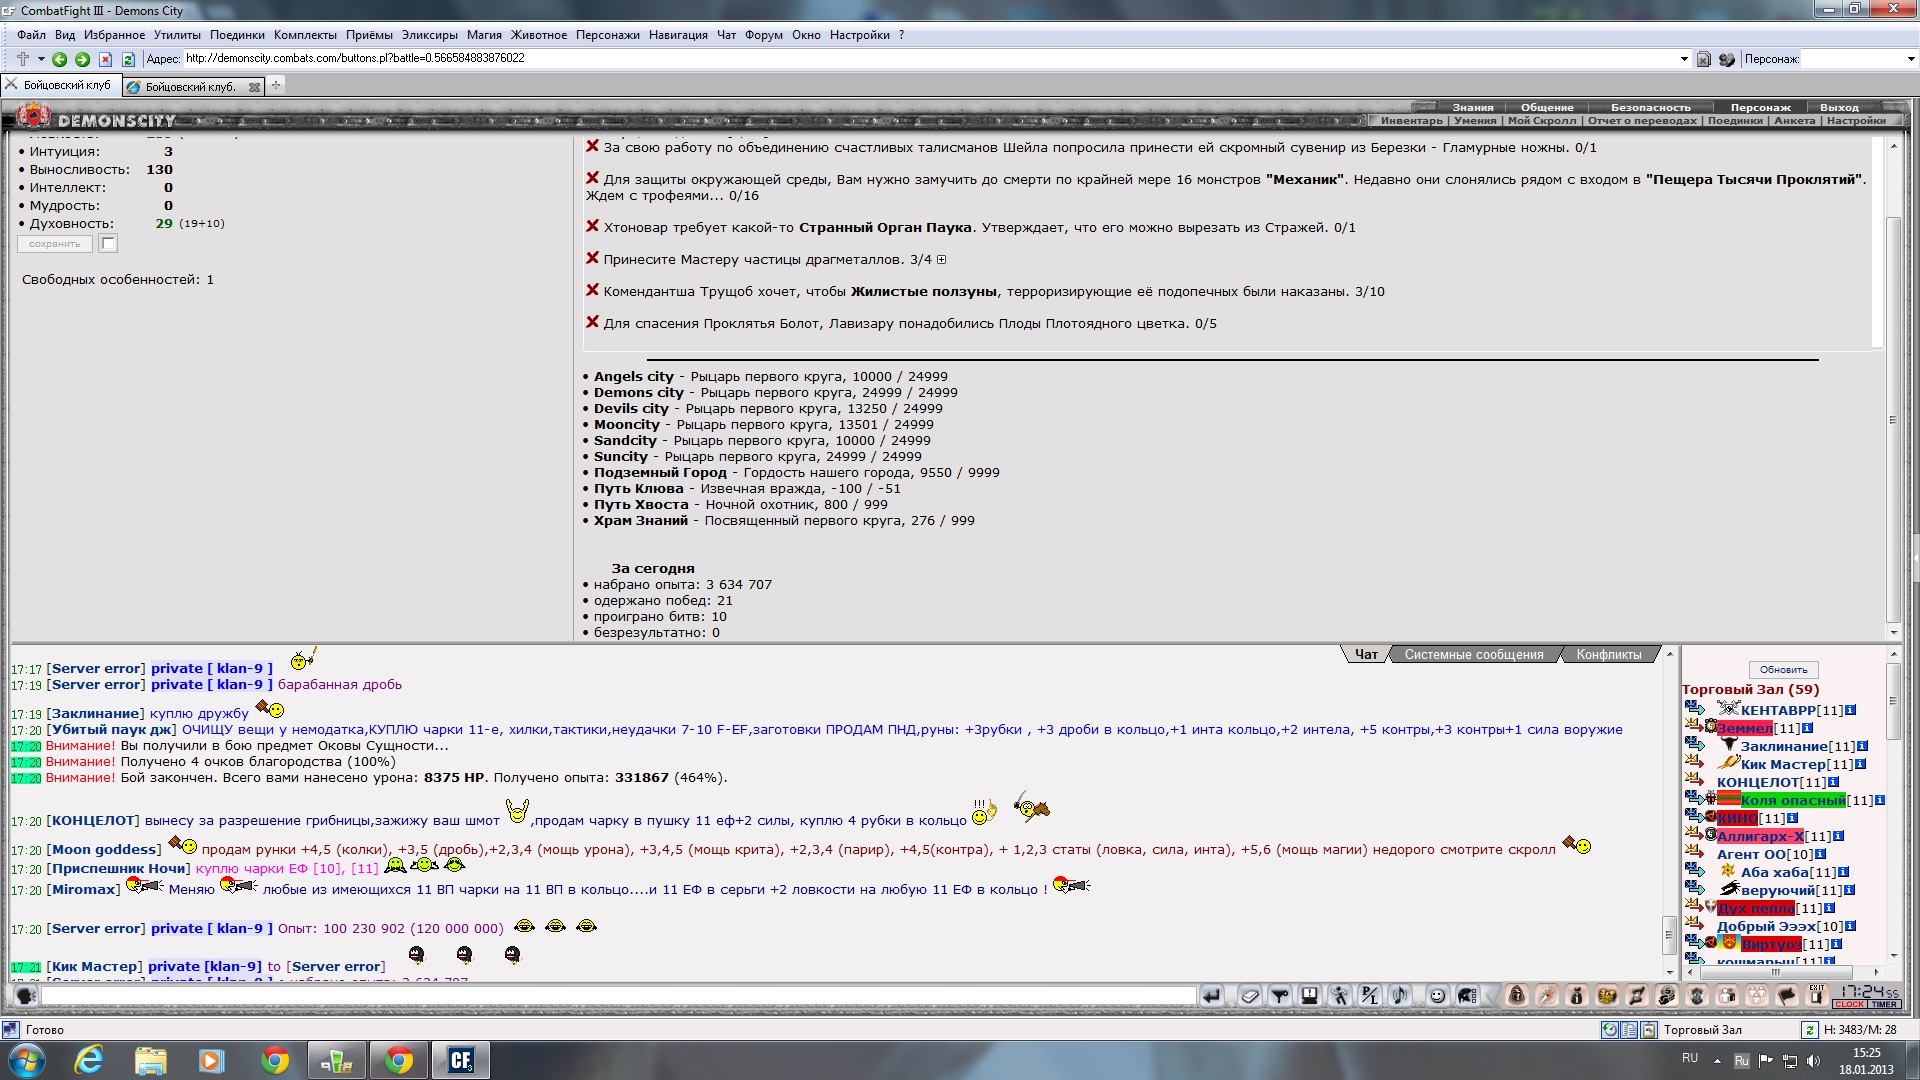Click the clock history icon in status bar
The height and width of the screenshot is (1080, 1920).
1609,1029
